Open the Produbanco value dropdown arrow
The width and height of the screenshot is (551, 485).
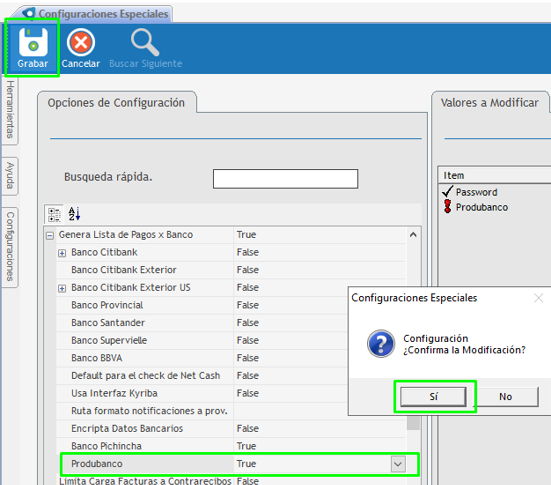pyautogui.click(x=398, y=464)
